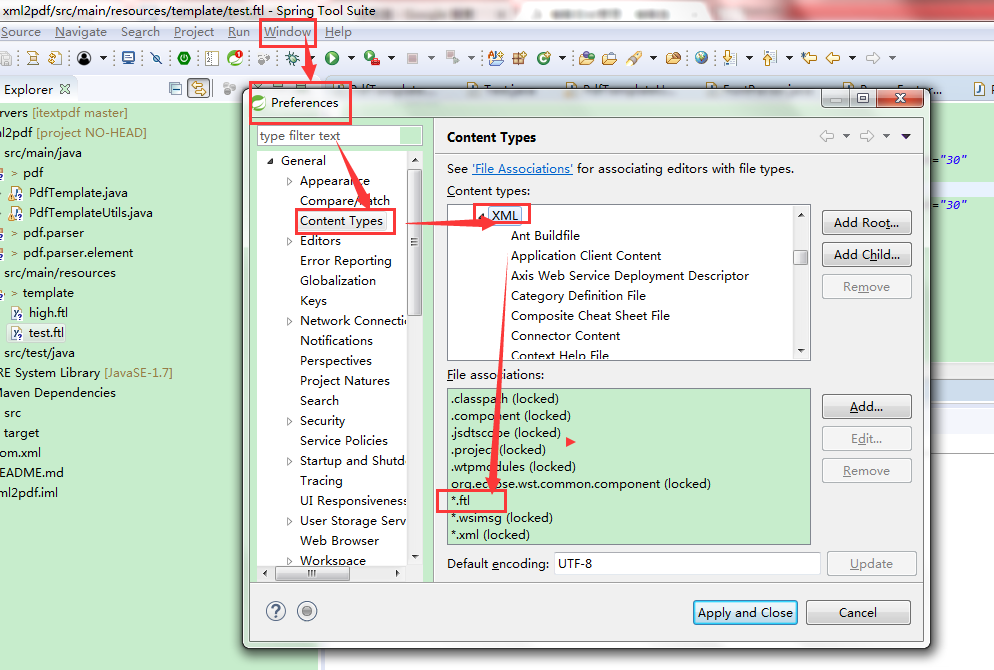The width and height of the screenshot is (994, 670).
Task: Collapse the XML content type node
Action: [482, 216]
